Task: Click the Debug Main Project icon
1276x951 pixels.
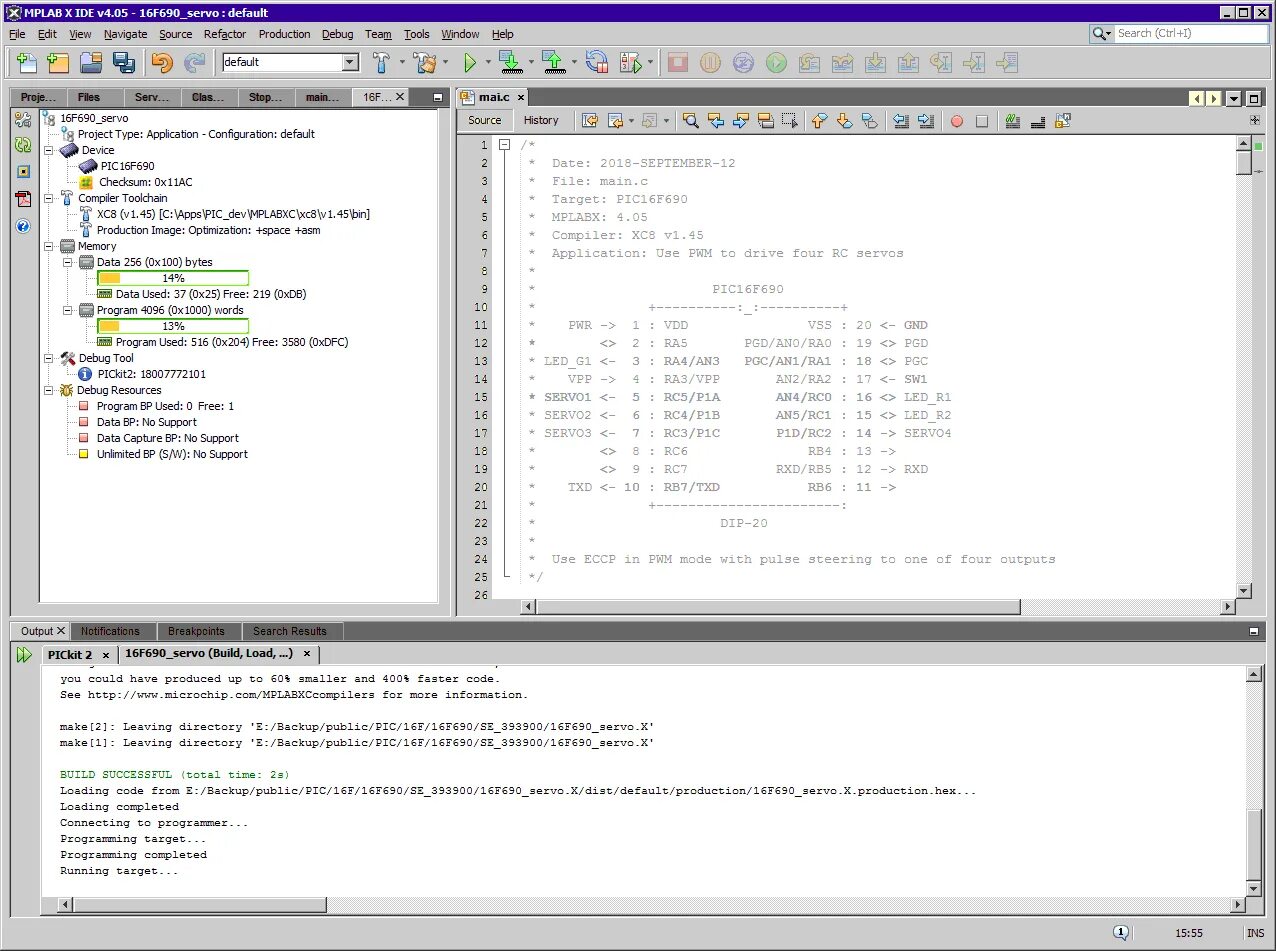Action: tap(631, 62)
